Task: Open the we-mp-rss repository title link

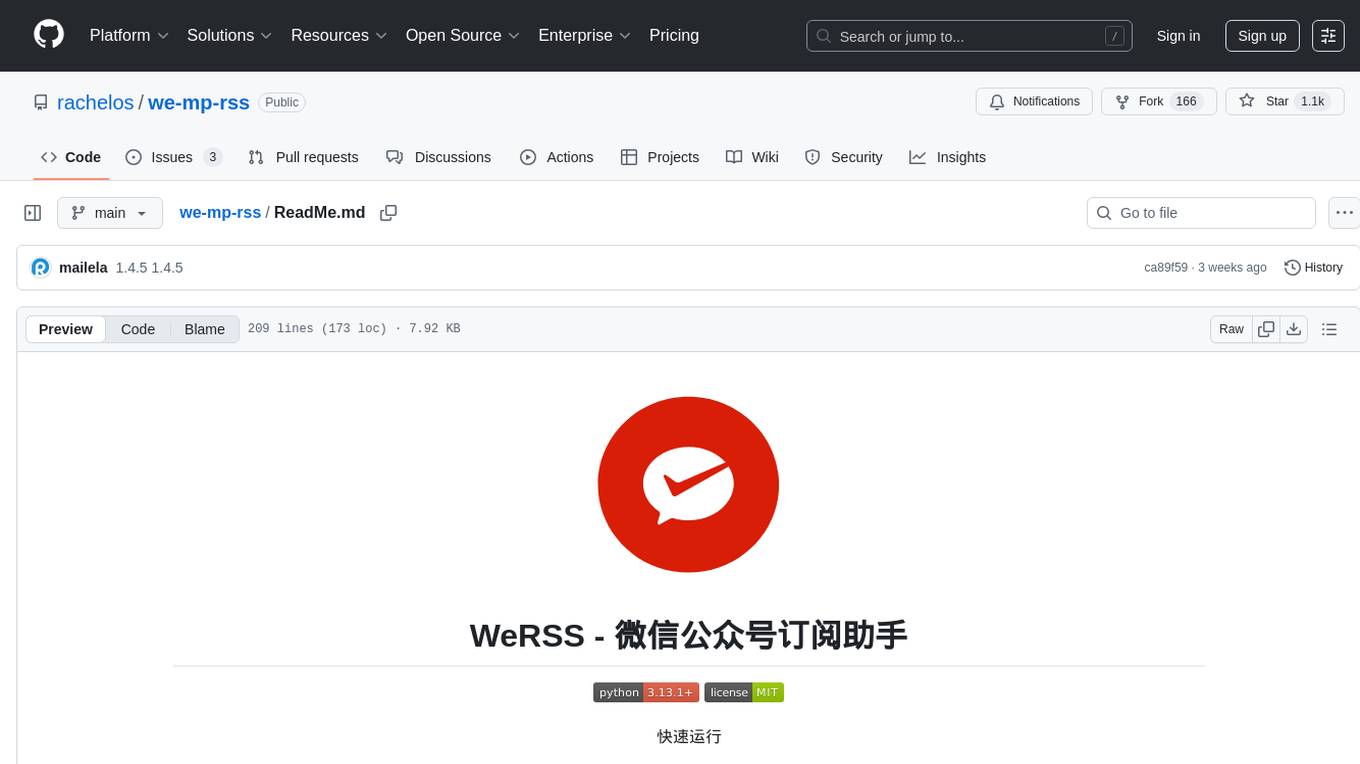Action: (x=199, y=102)
